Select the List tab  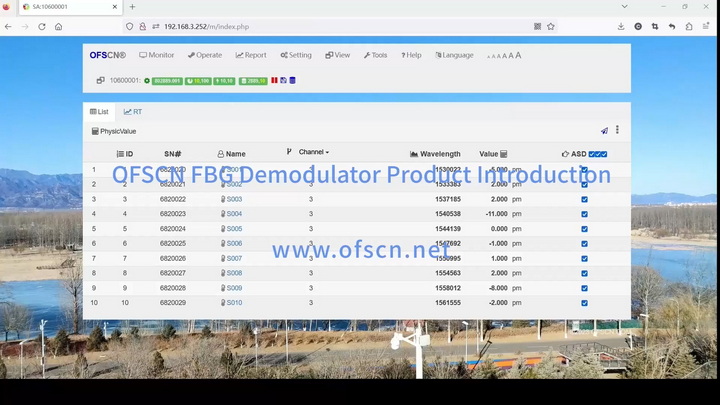(99, 112)
